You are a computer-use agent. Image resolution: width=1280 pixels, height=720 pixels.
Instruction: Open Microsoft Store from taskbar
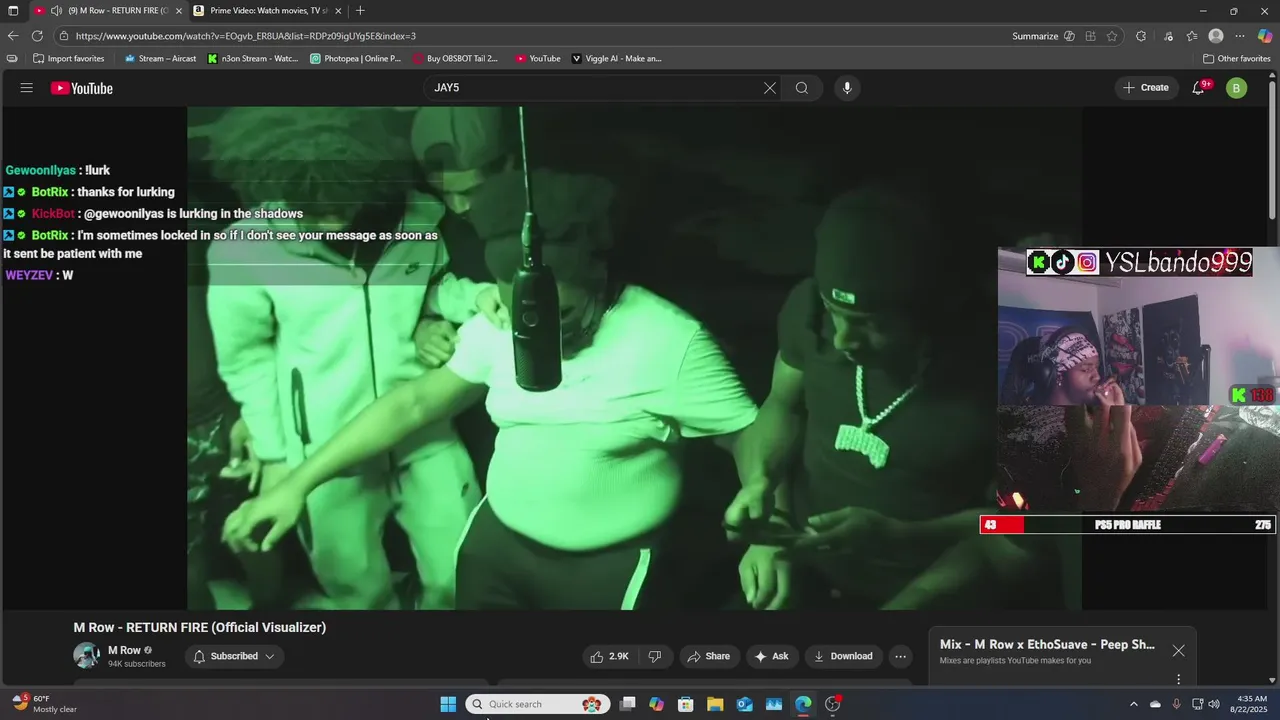coord(686,704)
